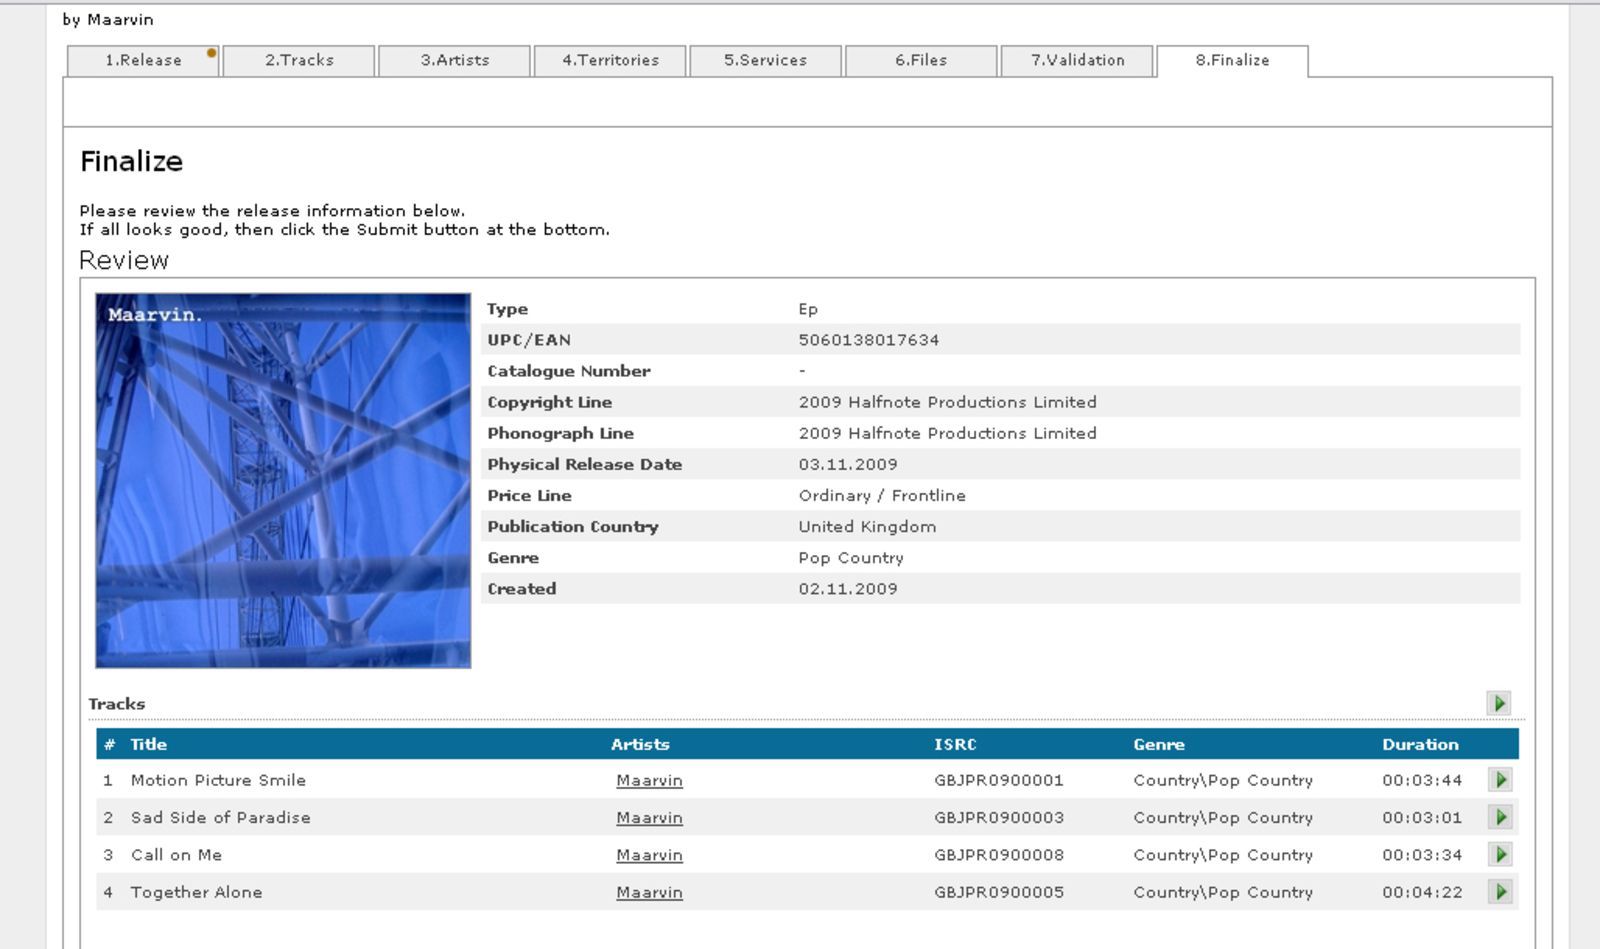
Task: Click the Title column header
Action: coord(148,744)
